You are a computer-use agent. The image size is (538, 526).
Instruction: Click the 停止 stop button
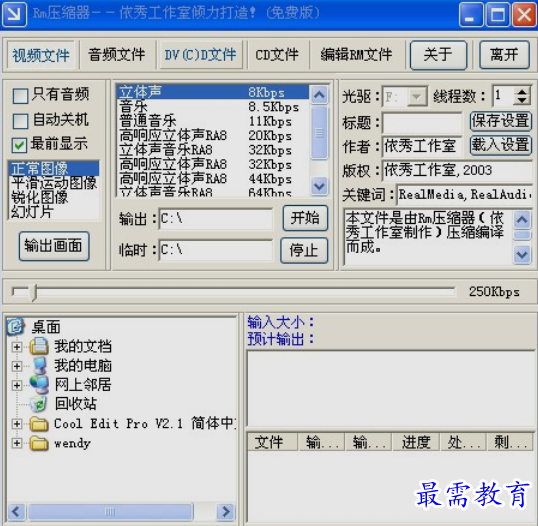[x=304, y=250]
